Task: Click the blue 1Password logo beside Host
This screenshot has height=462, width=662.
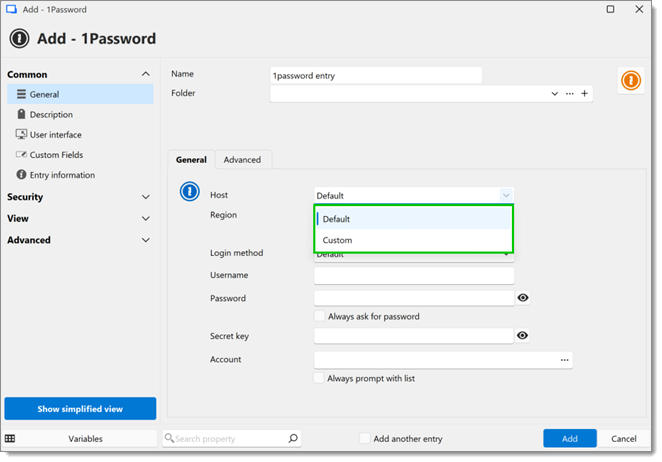Action: click(189, 192)
